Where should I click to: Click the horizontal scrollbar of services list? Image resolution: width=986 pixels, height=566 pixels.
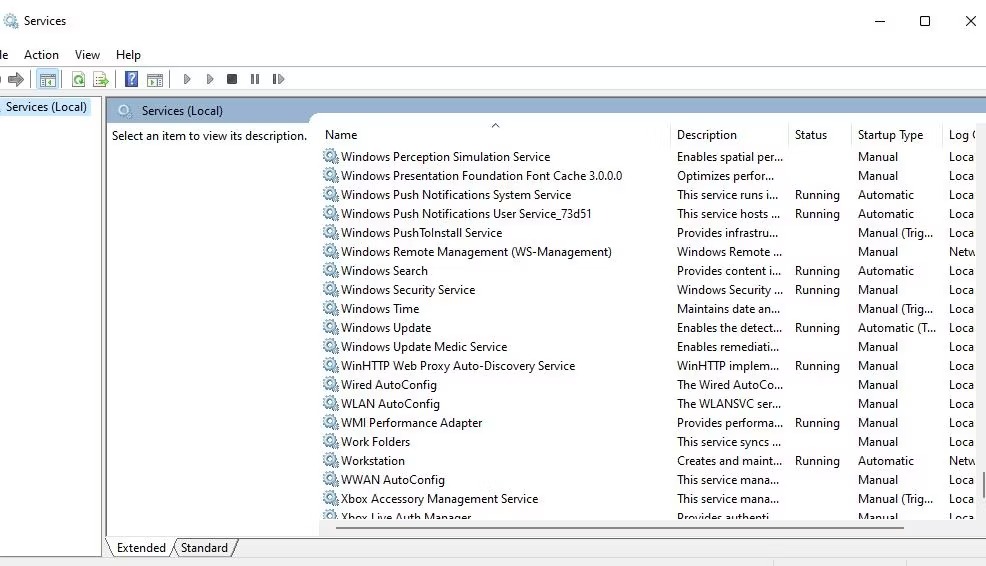[x=619, y=528]
